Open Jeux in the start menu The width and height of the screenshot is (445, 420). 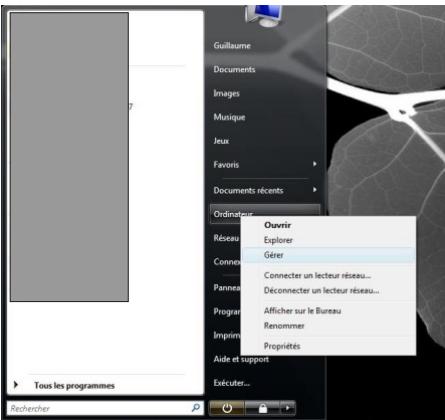(x=221, y=141)
